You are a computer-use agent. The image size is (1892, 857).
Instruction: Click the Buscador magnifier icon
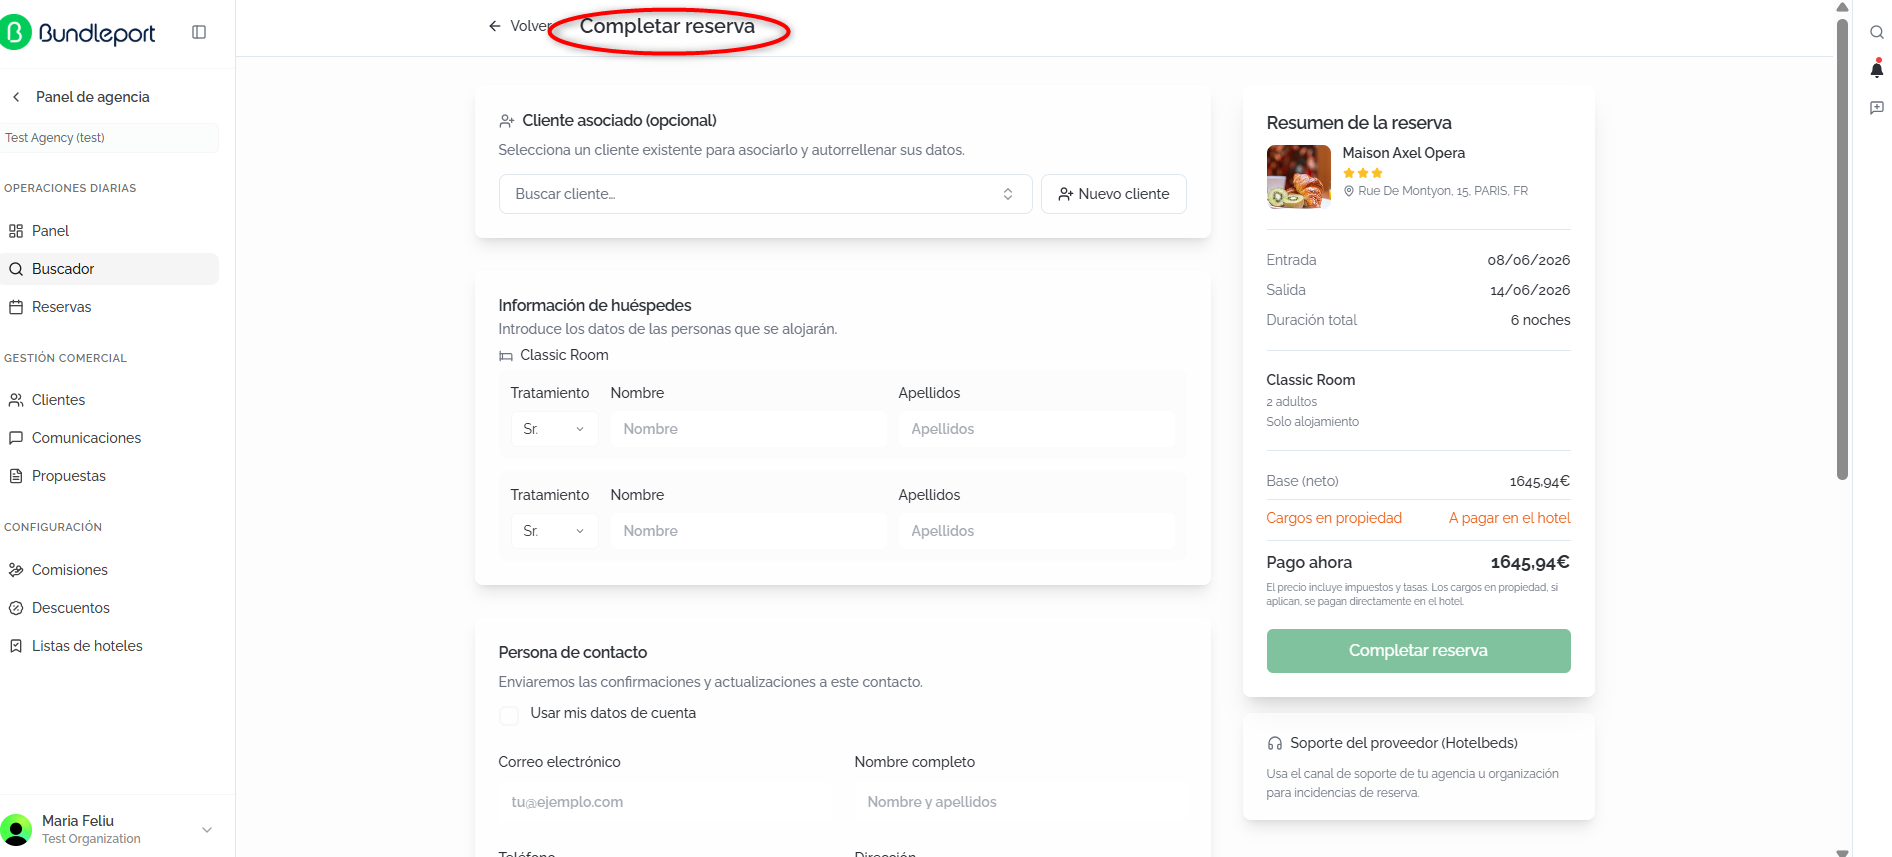tap(16, 269)
